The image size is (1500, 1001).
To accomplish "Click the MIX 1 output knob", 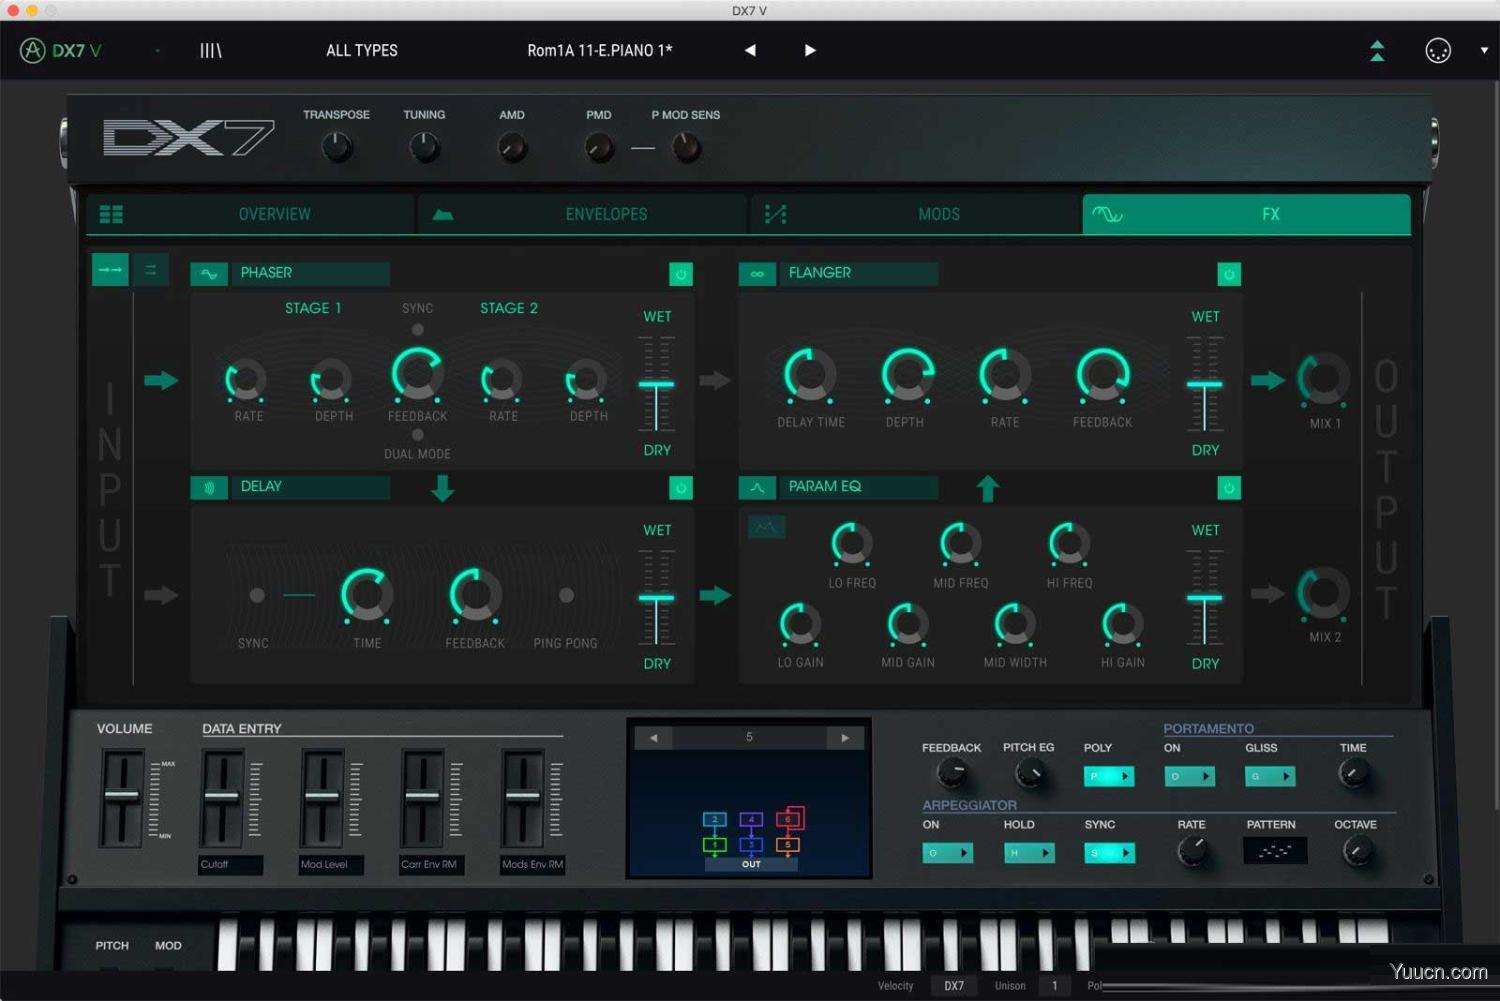I will tap(1323, 379).
